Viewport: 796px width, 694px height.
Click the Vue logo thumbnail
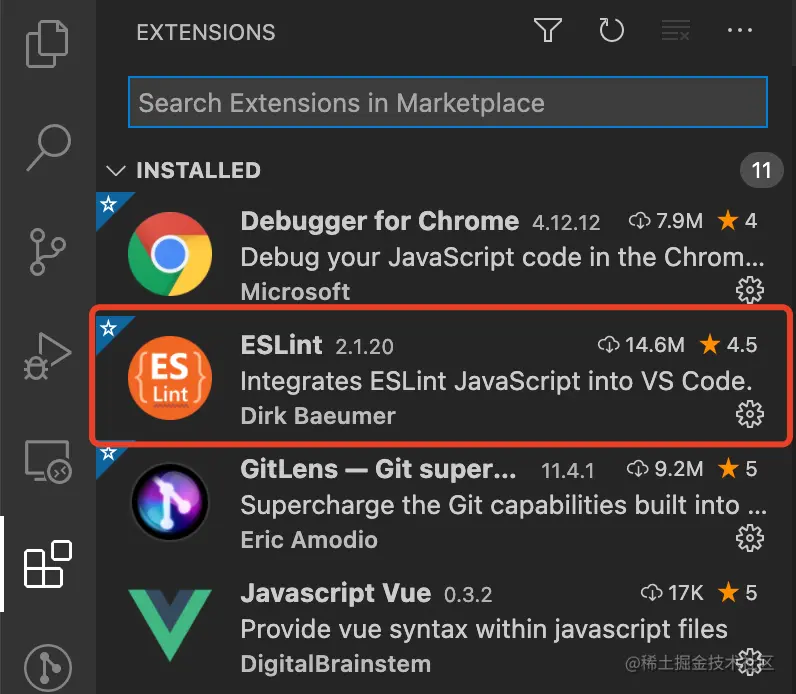coord(170,625)
